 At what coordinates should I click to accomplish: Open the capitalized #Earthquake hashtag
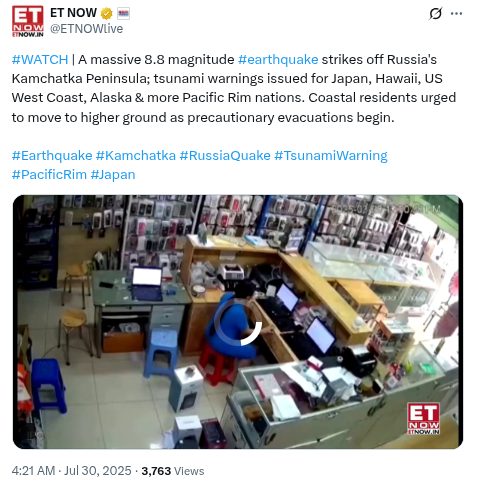pos(52,156)
